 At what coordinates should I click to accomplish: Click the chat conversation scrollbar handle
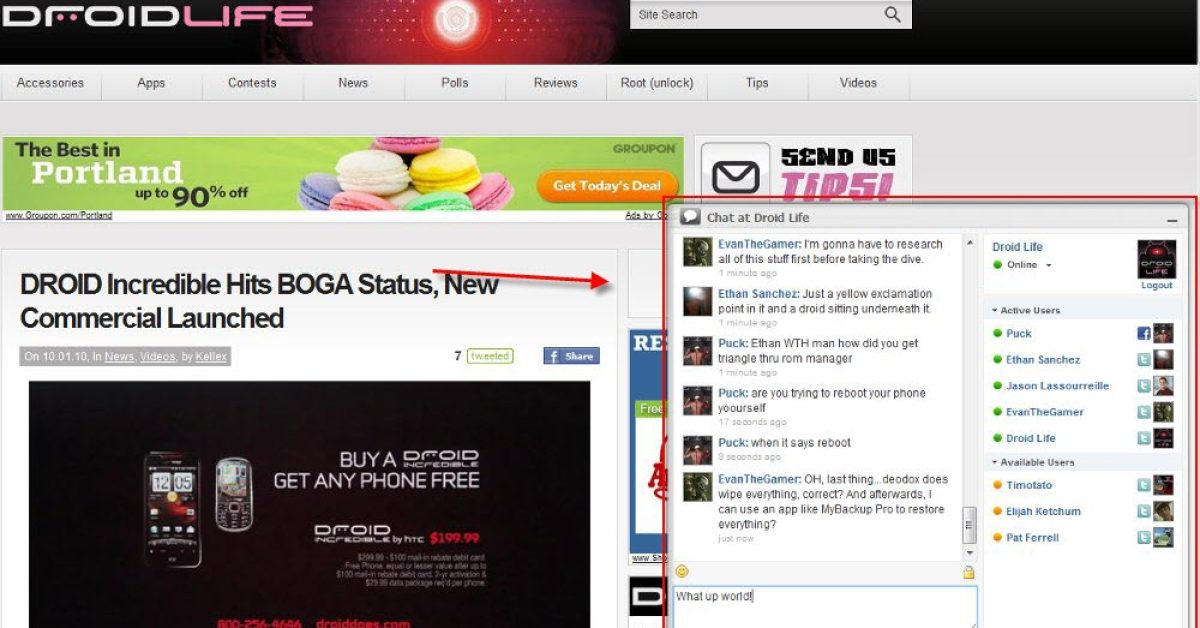969,524
